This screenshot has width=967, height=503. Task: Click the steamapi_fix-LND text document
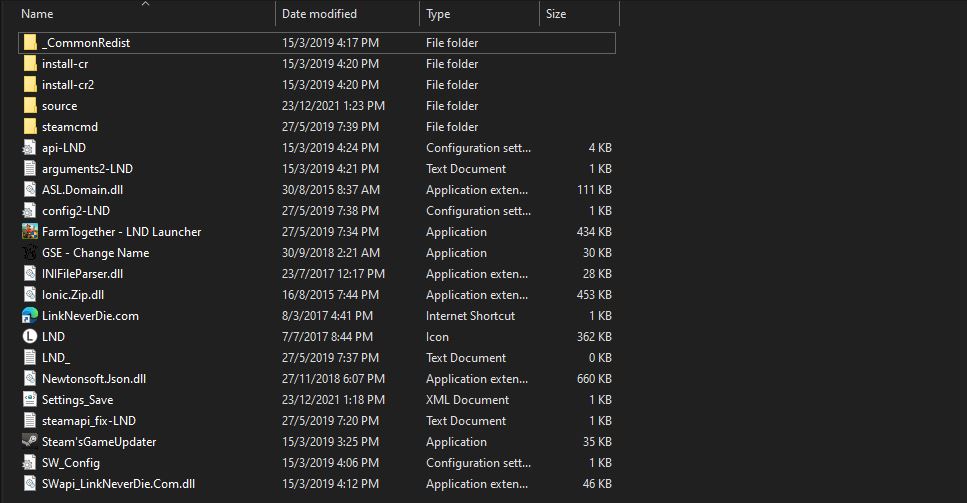pos(88,421)
